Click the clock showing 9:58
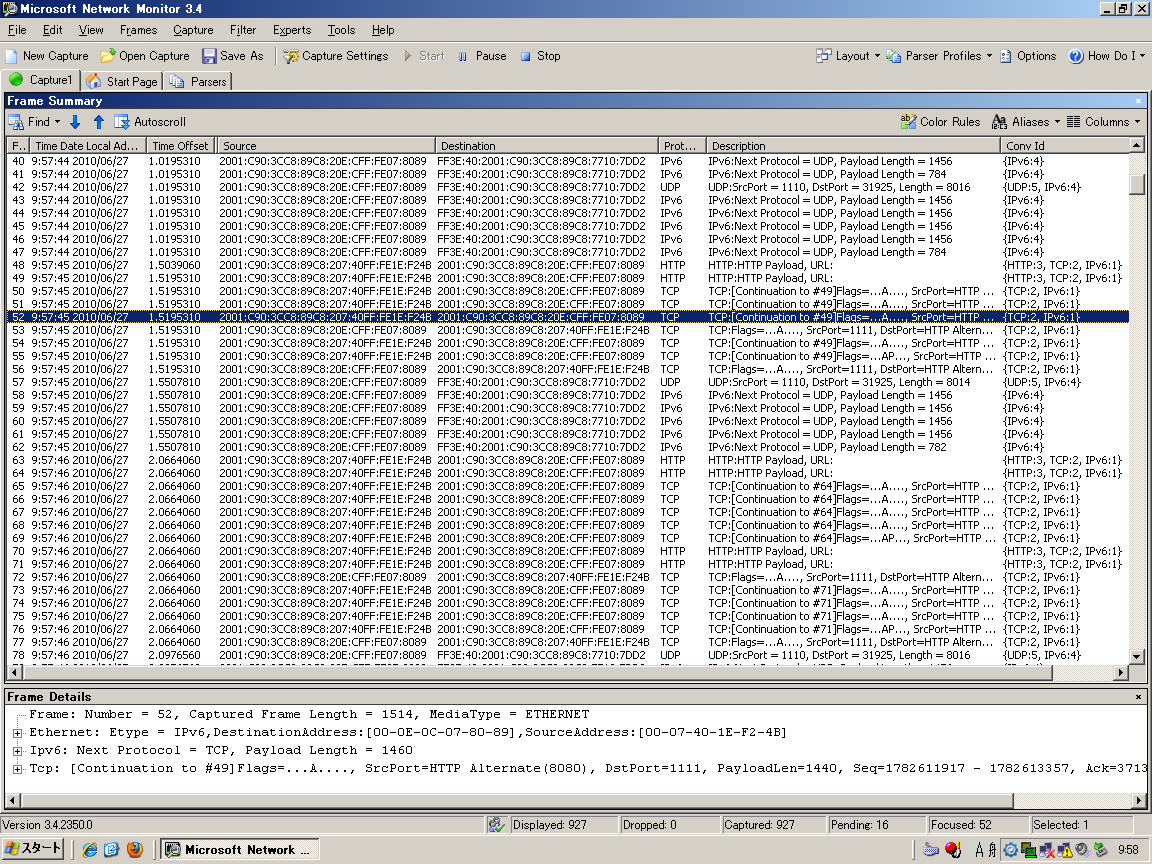The width and height of the screenshot is (1152, 864). point(1128,850)
